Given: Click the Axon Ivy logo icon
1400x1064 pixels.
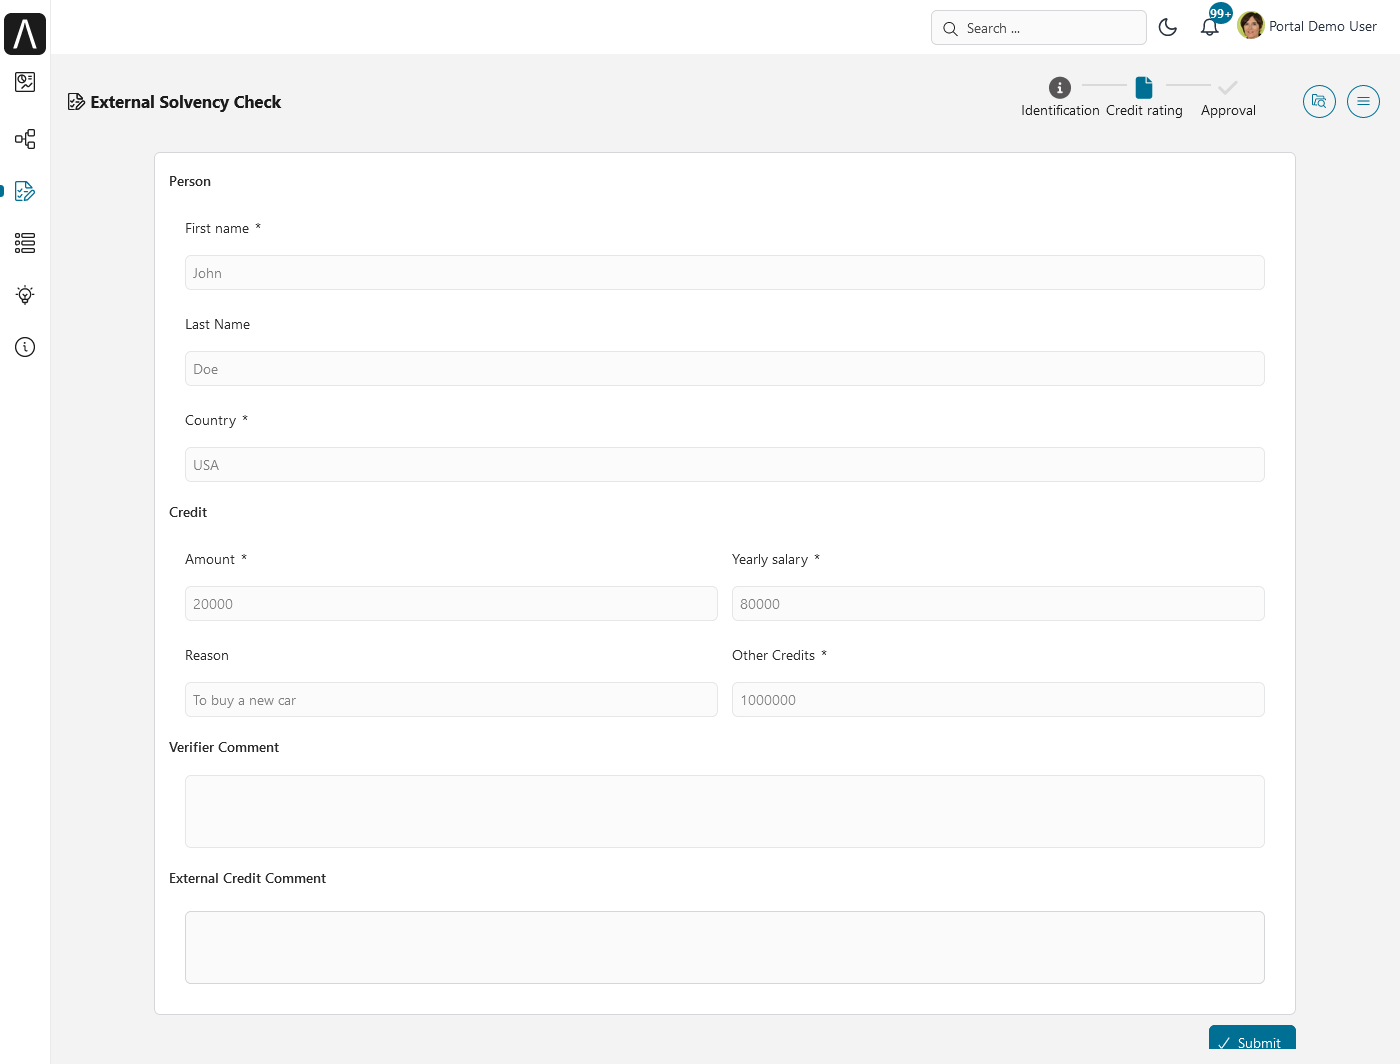Looking at the screenshot, I should pos(25,34).
